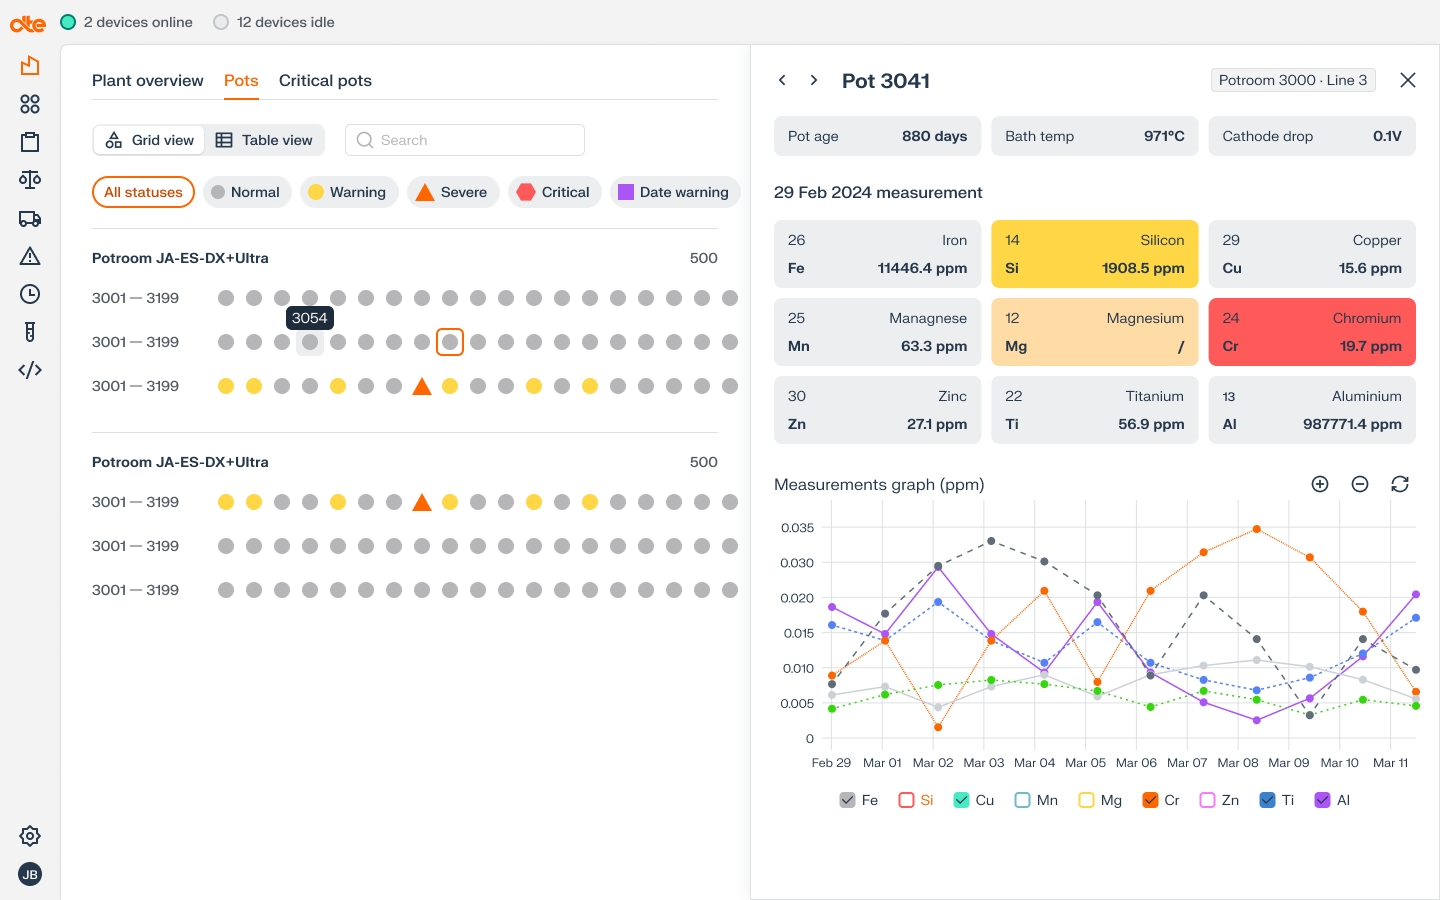Click the search magnifier icon
The image size is (1440, 900).
(x=365, y=140)
